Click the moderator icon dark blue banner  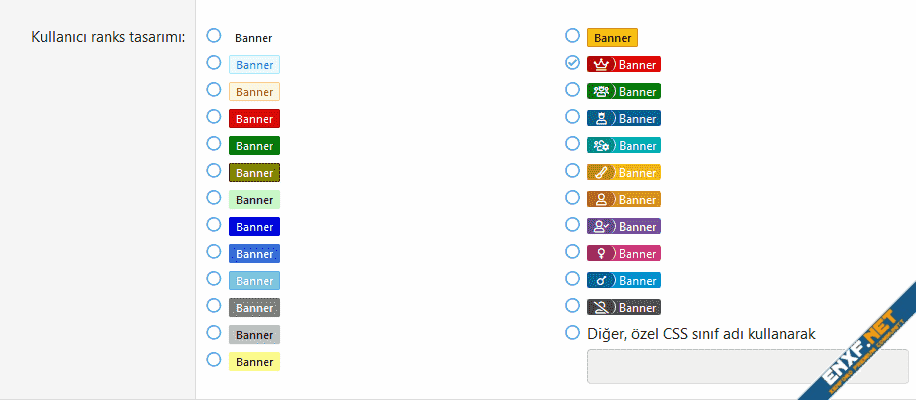623,119
